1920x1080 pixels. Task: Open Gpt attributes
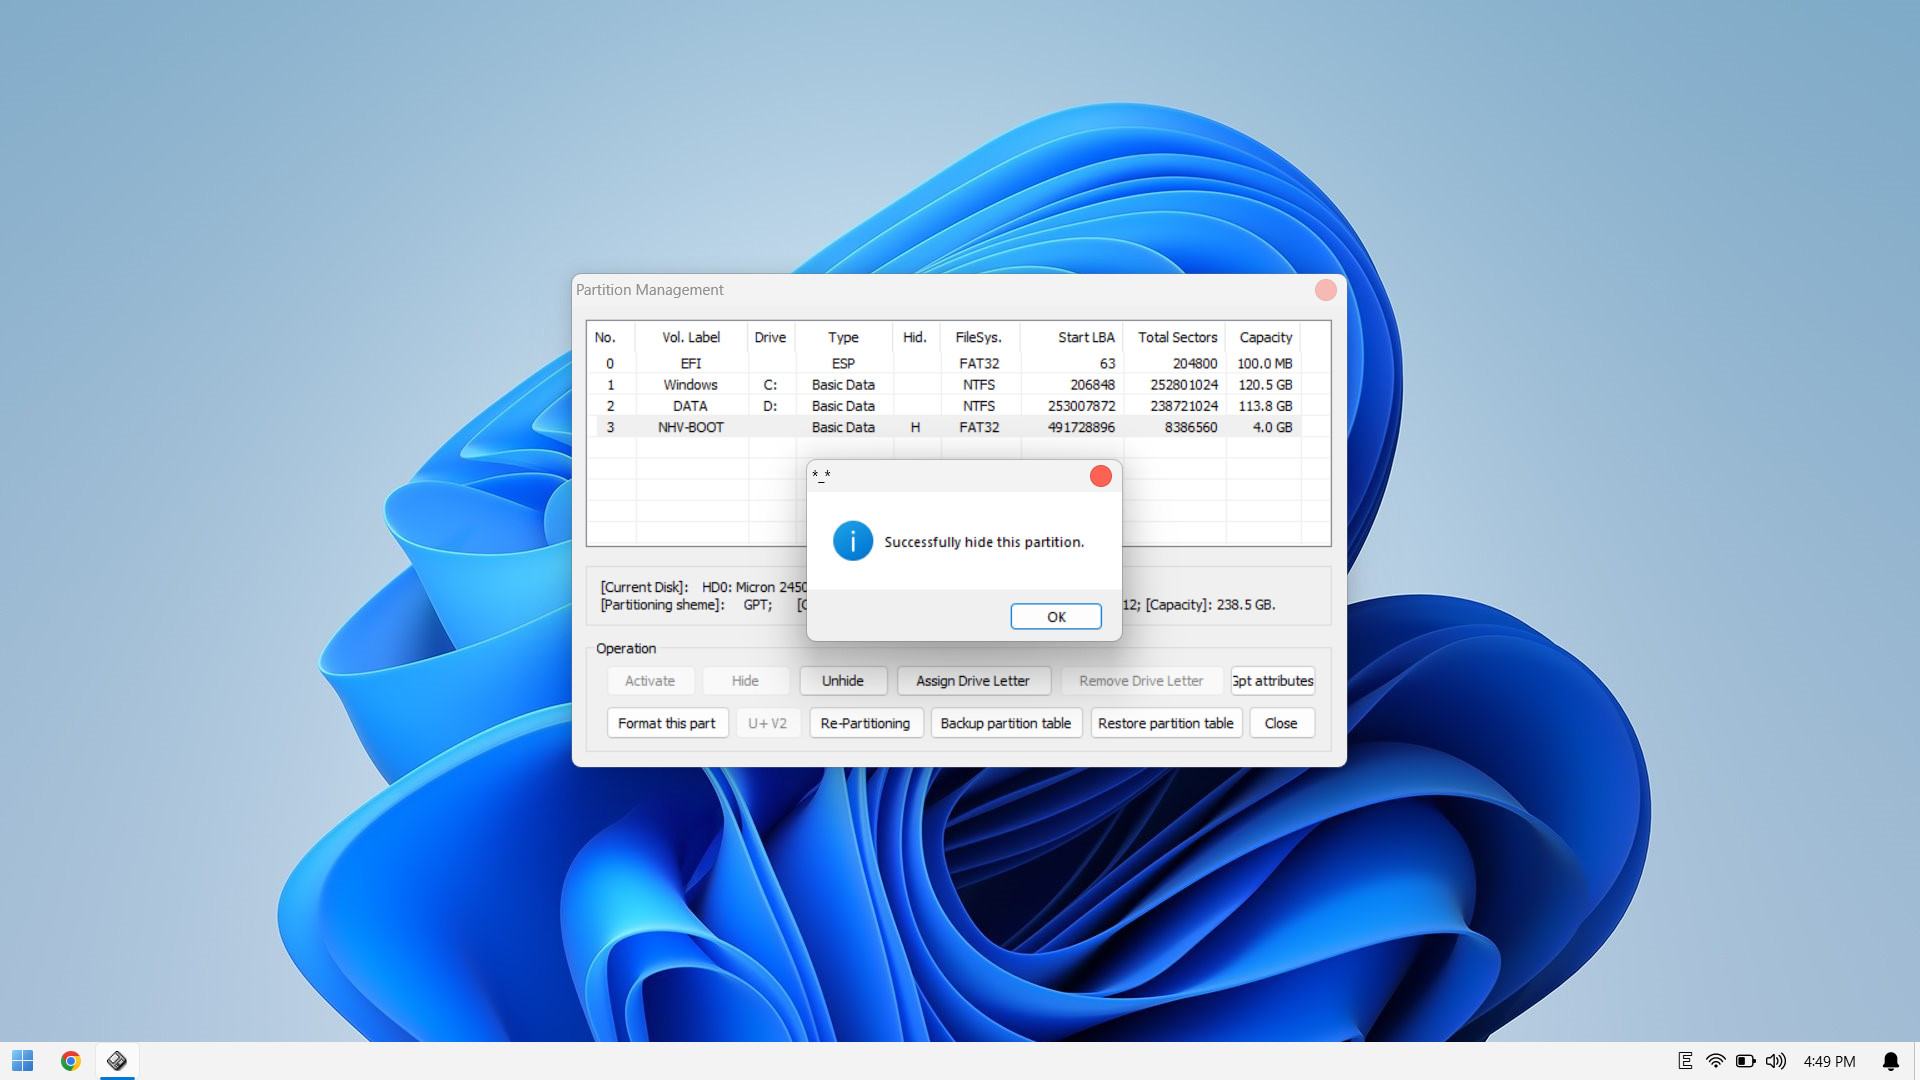pos(1272,681)
